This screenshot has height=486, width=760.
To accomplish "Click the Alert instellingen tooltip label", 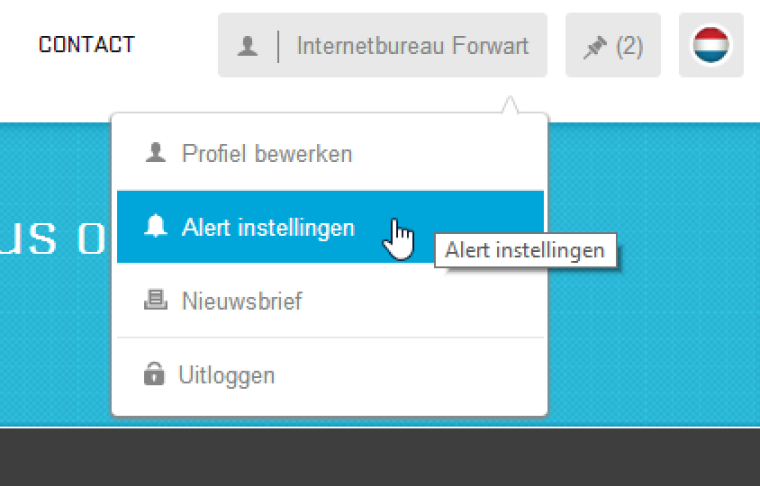I will [x=525, y=250].
